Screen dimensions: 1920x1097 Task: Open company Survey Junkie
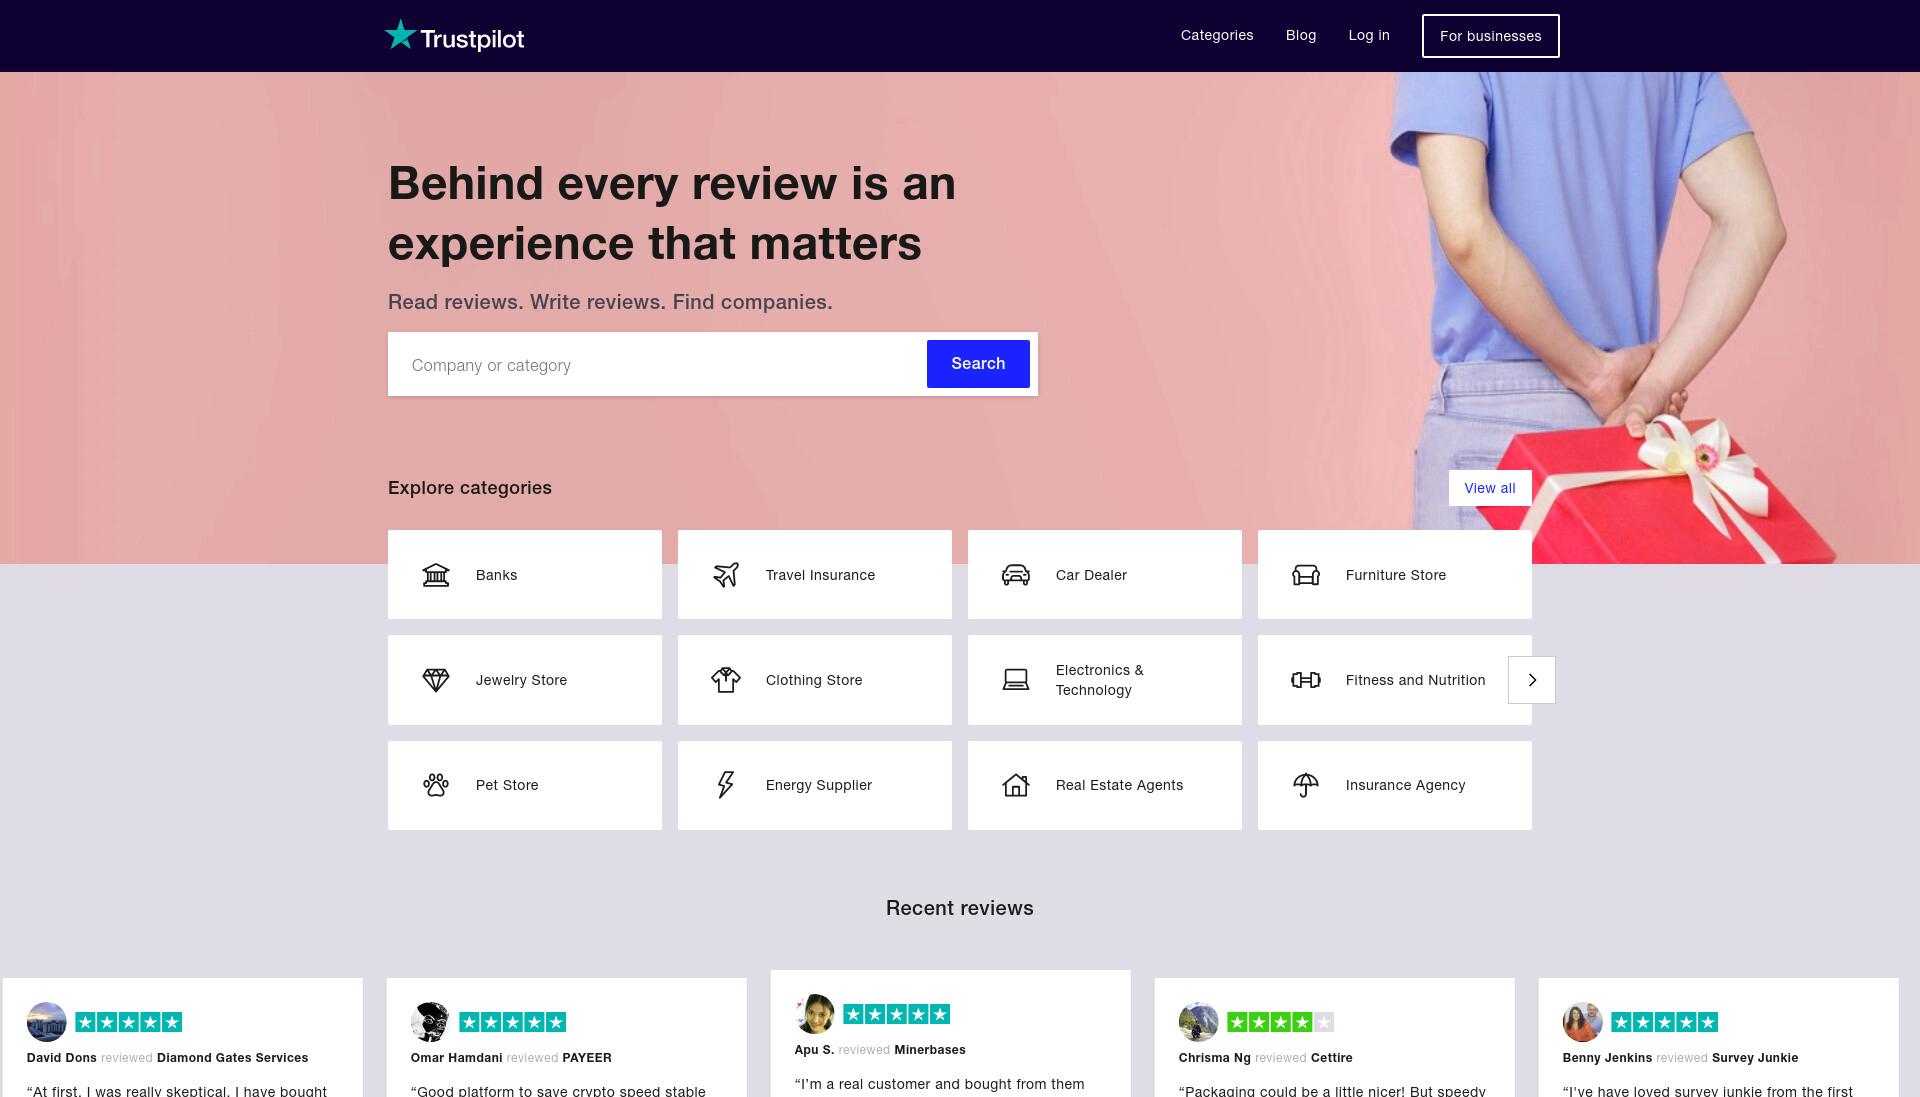1755,1058
